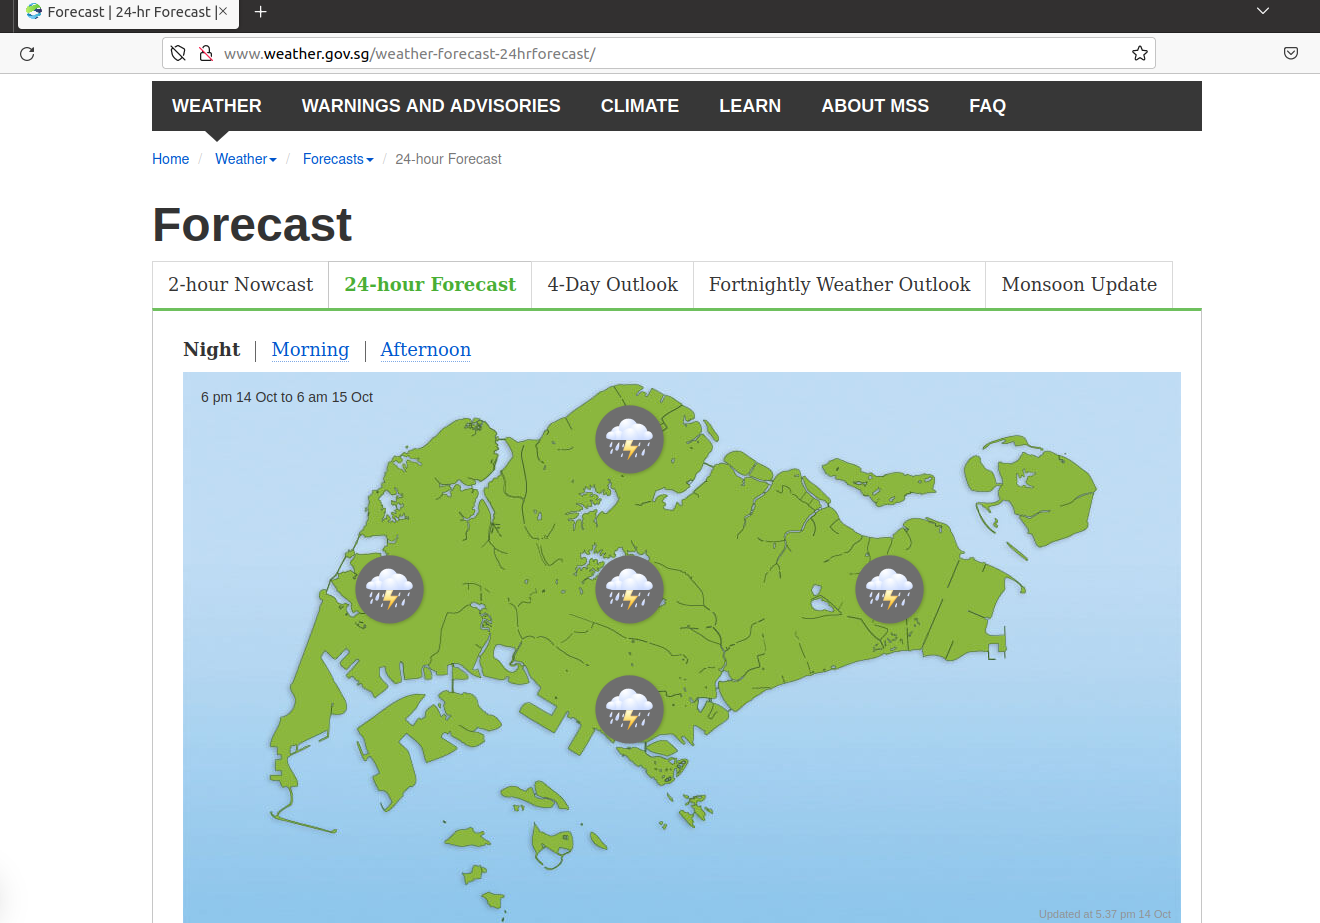Click the thunderstorm icon over northern Singapore
This screenshot has width=1320, height=923.
click(x=629, y=439)
